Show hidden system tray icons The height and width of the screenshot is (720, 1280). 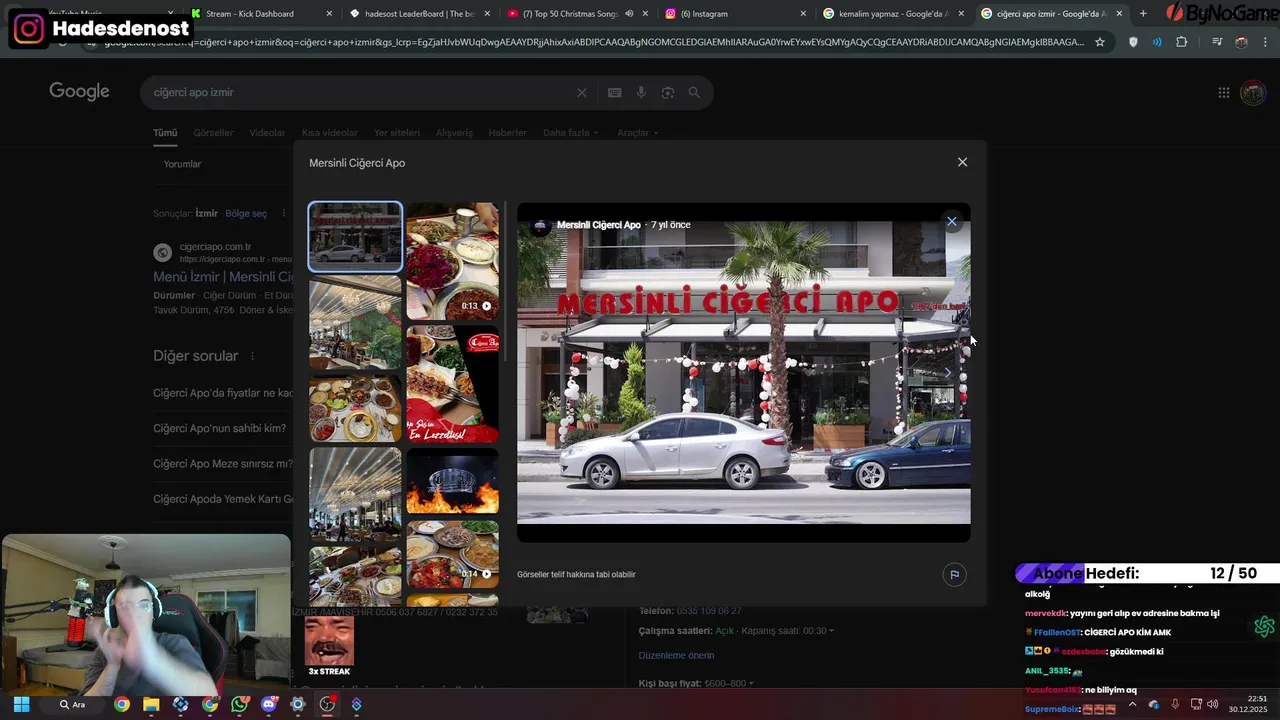[1132, 705]
